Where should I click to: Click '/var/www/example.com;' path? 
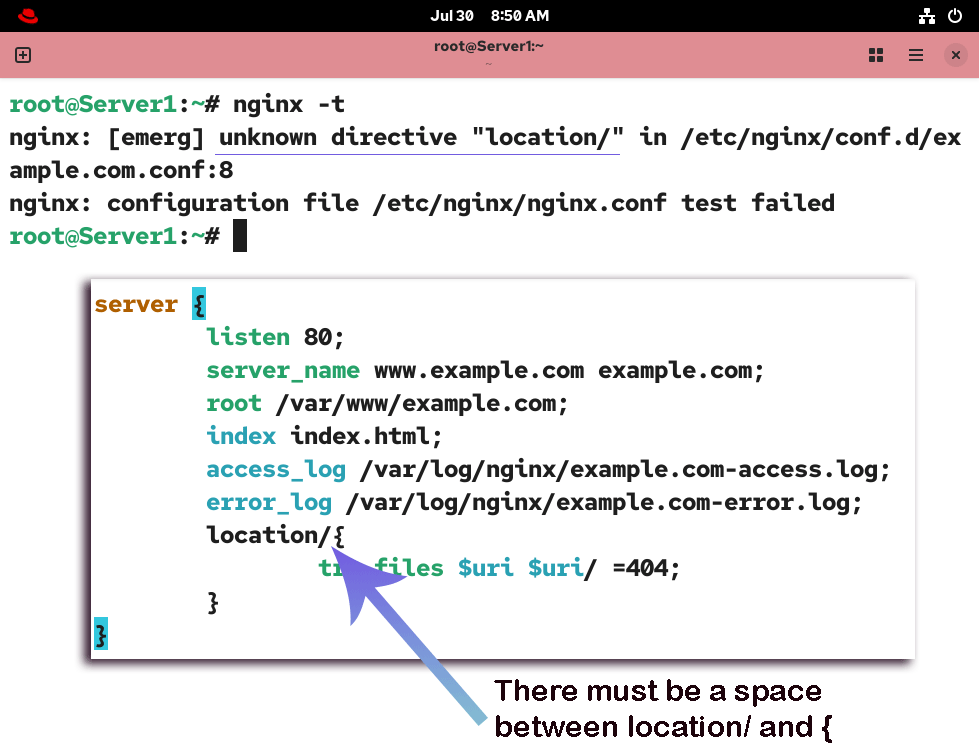point(422,403)
